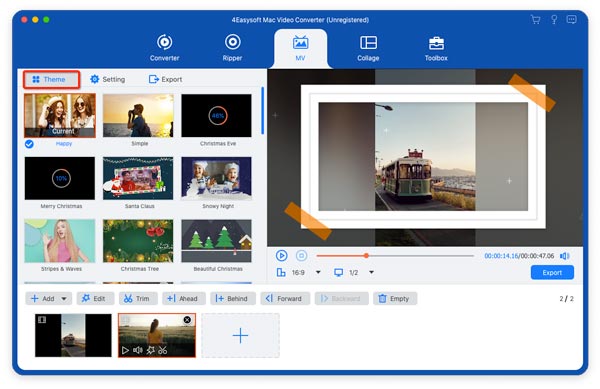This screenshot has width=600, height=389.
Task: Expand the 1/2 preview quality dropdown
Action: click(x=371, y=272)
